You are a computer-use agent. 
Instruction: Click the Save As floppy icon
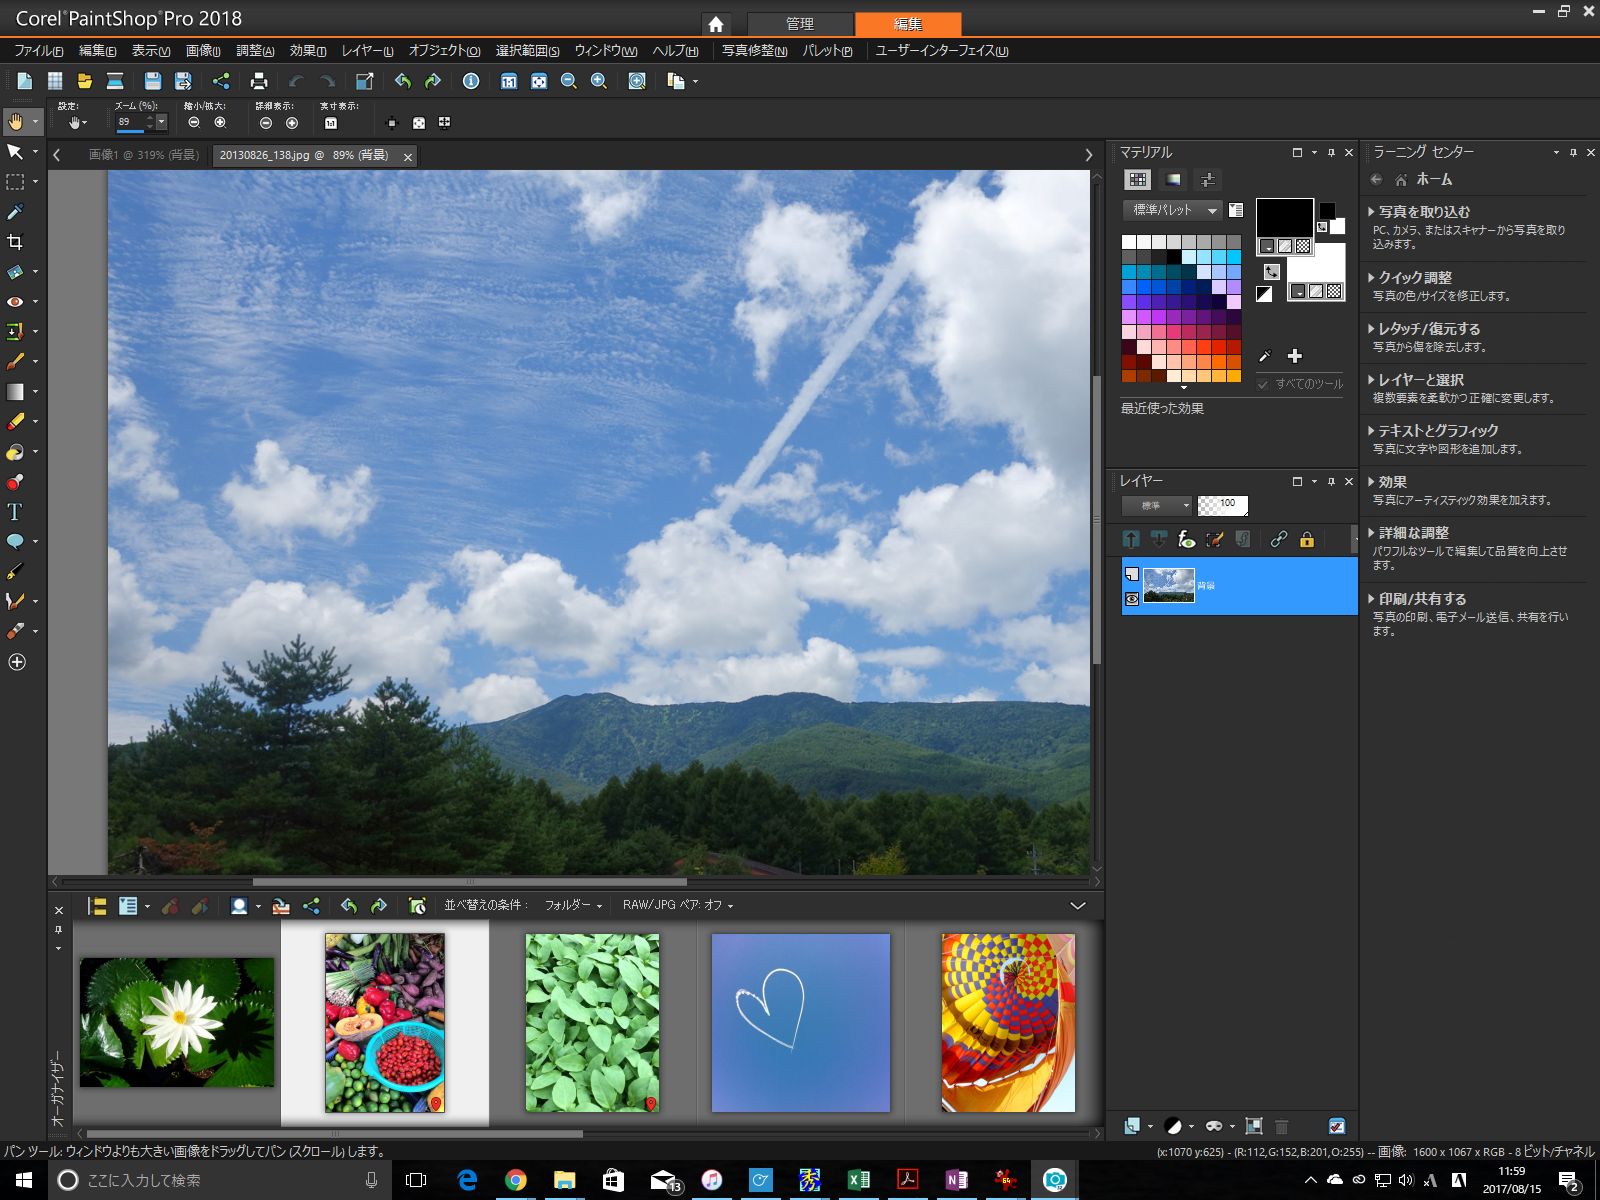183,81
